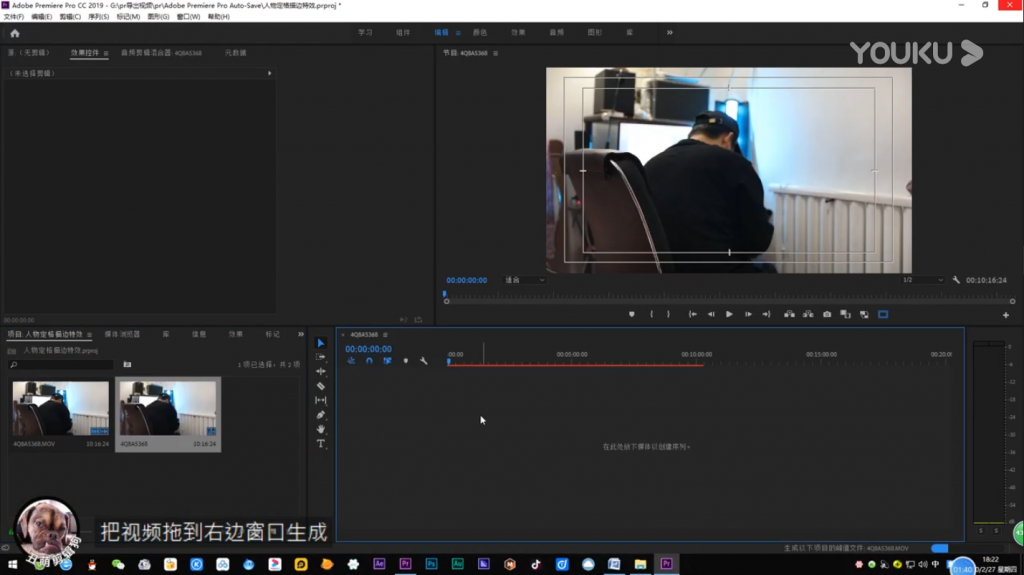Toggle nest sequence insert mode
The image size is (1024, 575).
click(351, 361)
